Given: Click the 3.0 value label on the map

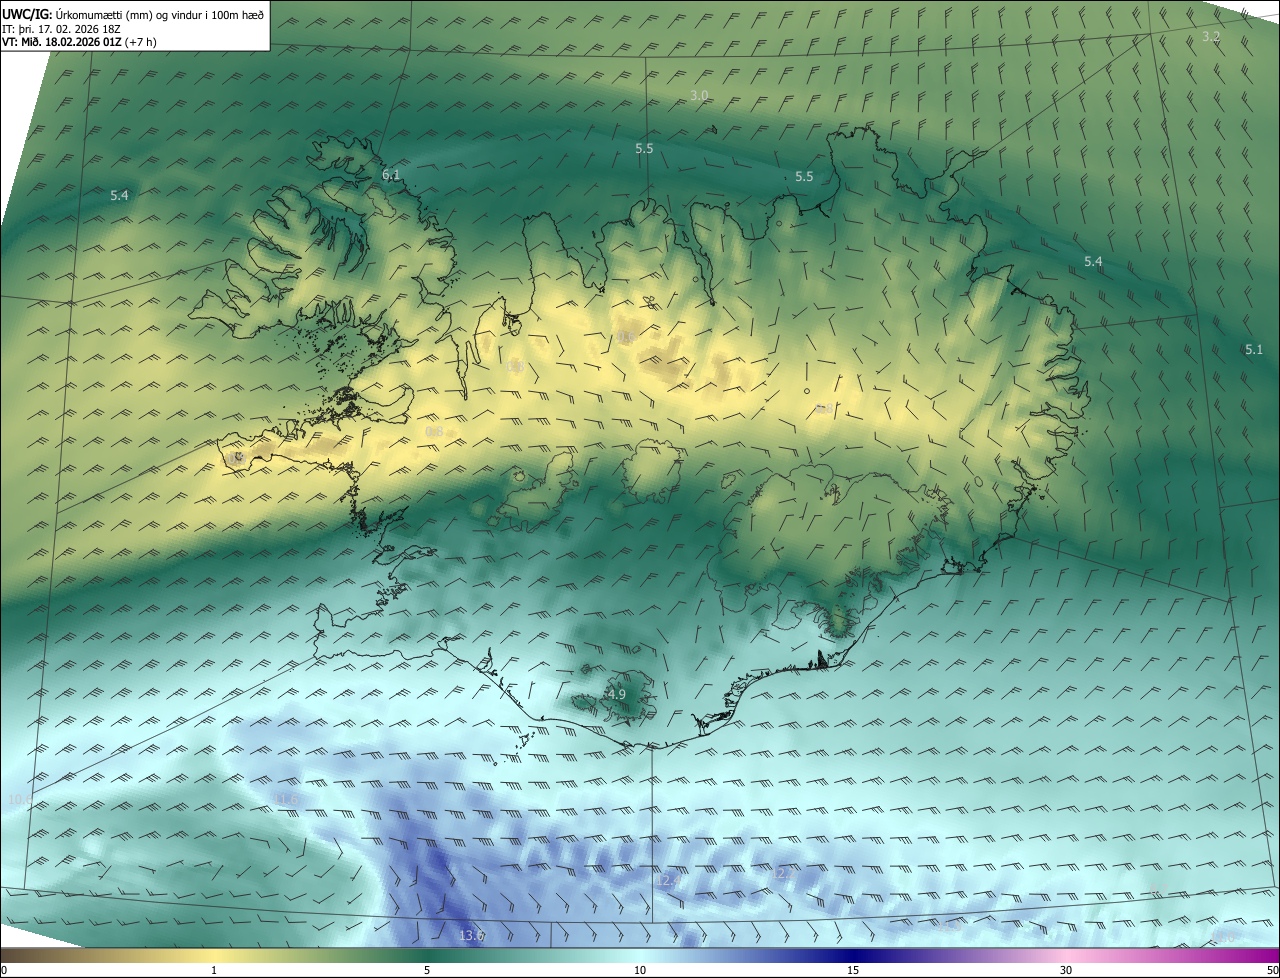Looking at the screenshot, I should (x=699, y=95).
